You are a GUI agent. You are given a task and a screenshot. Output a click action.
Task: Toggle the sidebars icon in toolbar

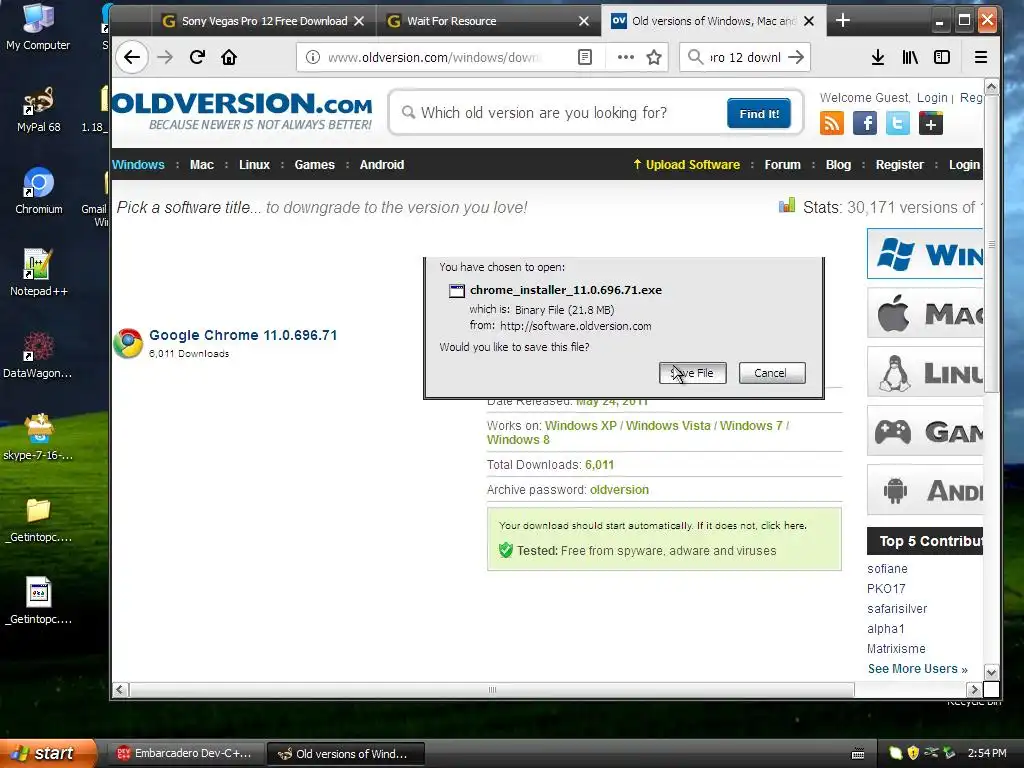click(x=942, y=57)
